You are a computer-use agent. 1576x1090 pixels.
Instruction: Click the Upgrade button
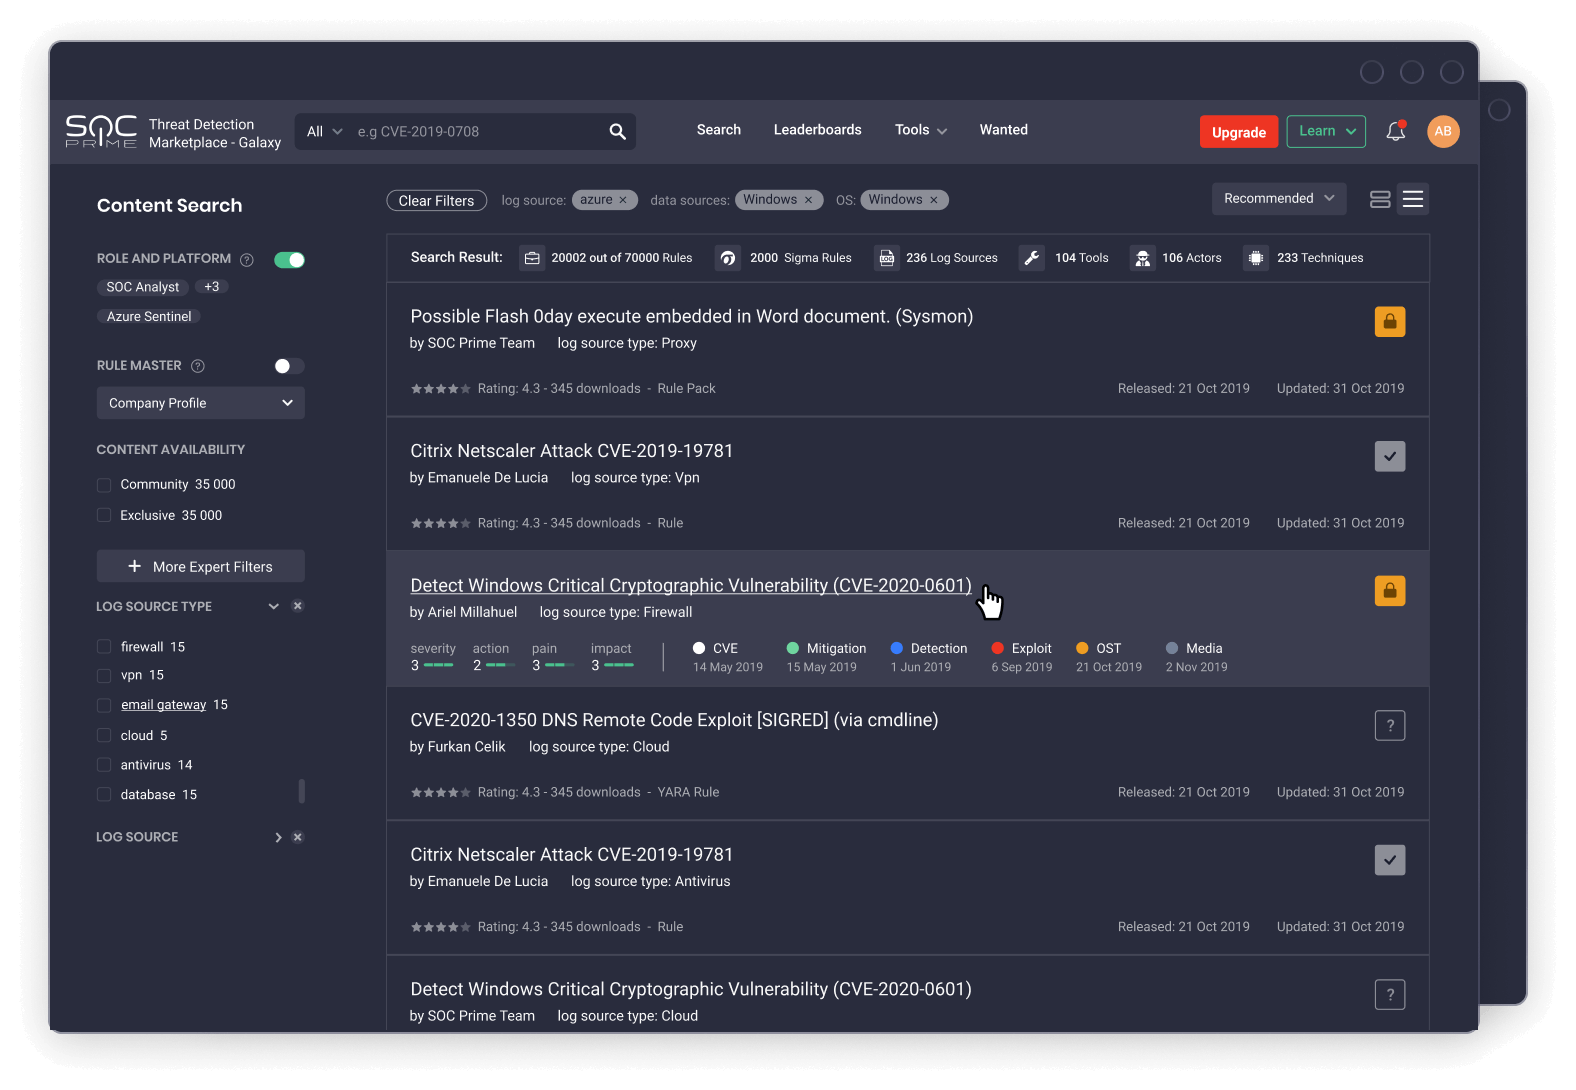pos(1238,132)
